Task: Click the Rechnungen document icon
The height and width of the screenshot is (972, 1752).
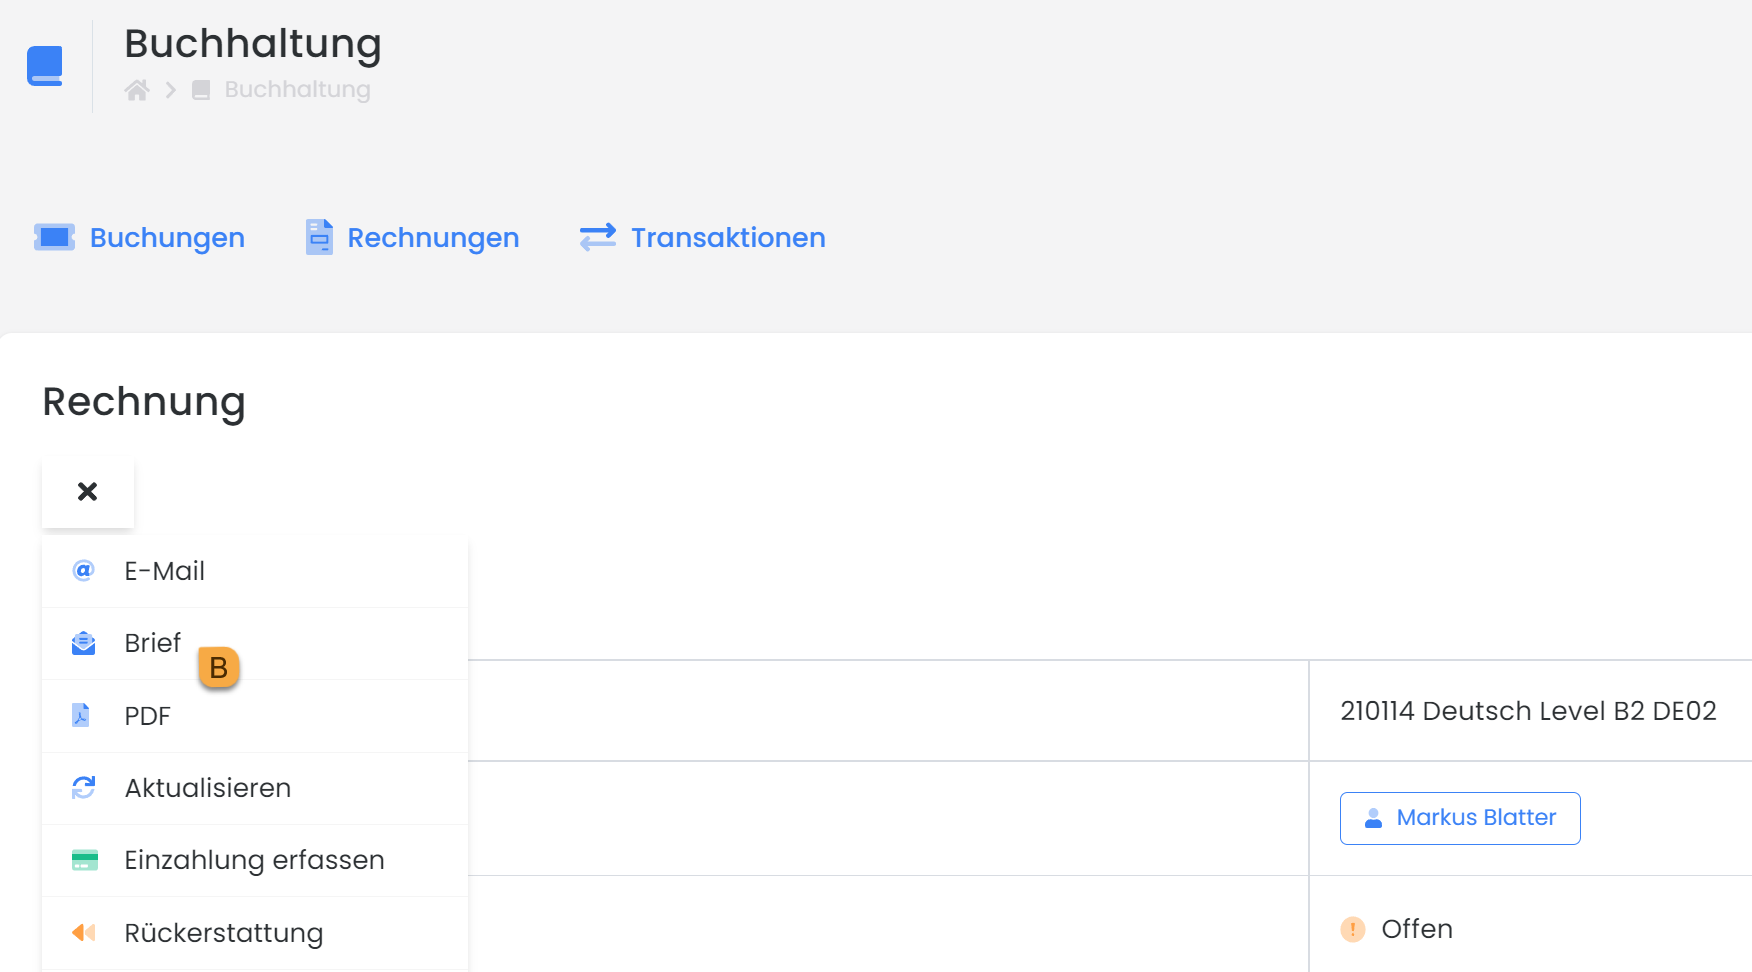Action: pos(319,237)
